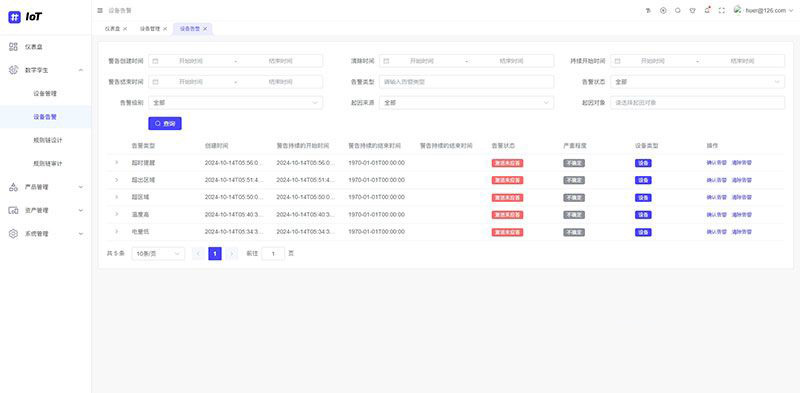The width and height of the screenshot is (800, 393).
Task: Click the 资产管理 sidebar icon
Action: [x=14, y=210]
